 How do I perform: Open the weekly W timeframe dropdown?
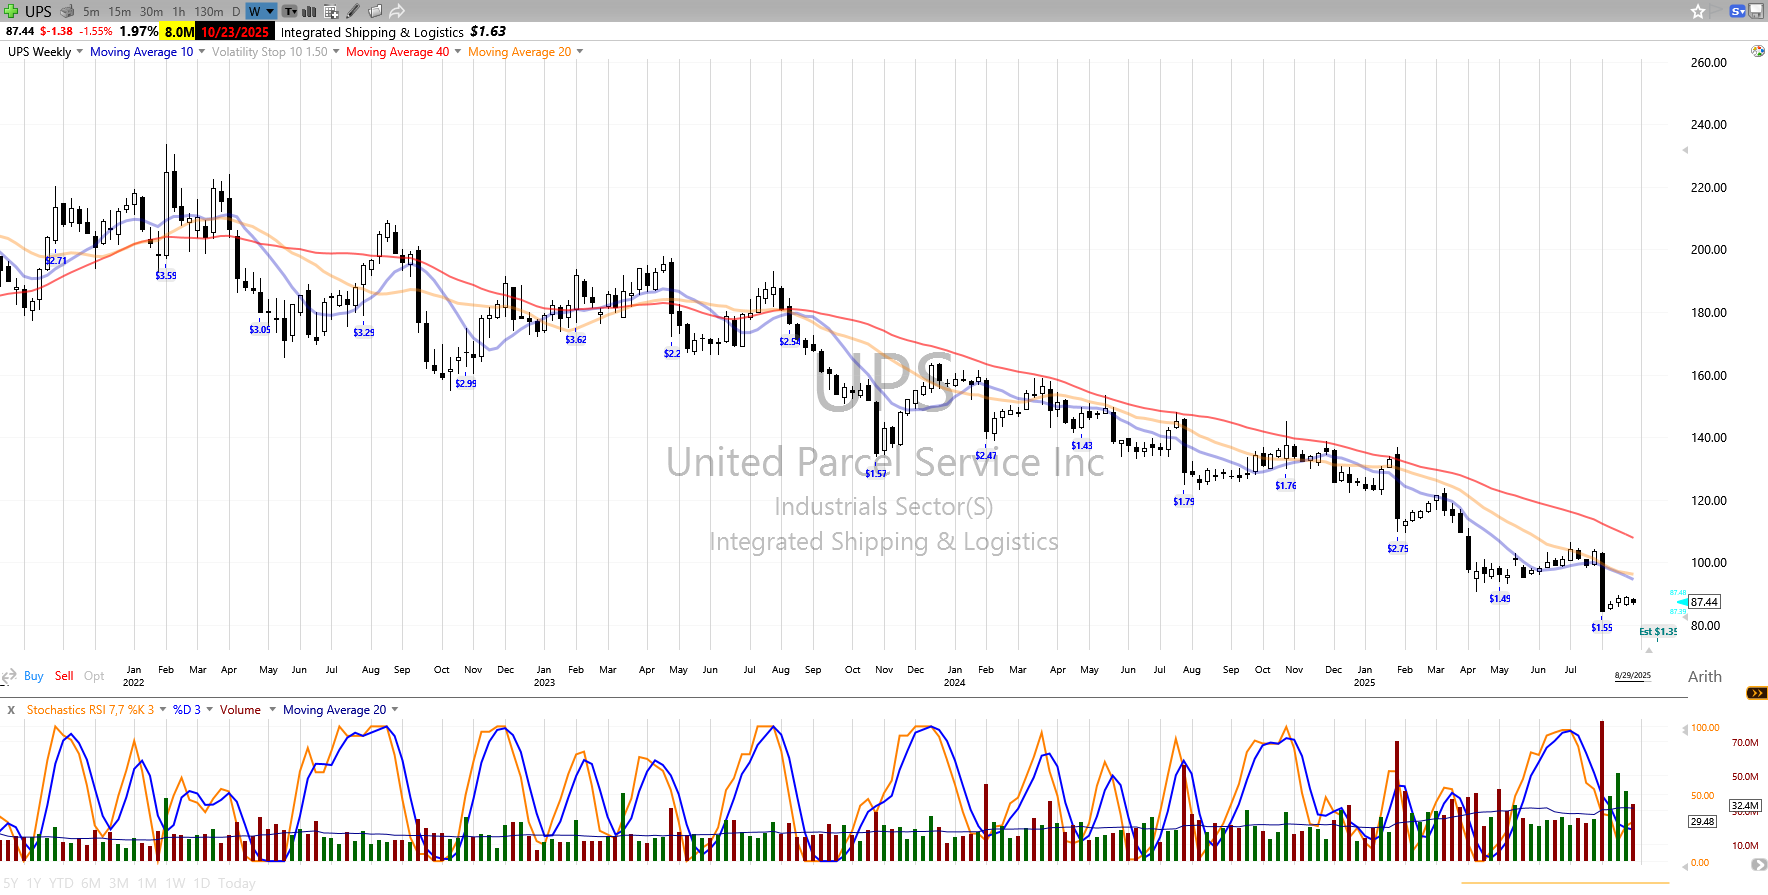[261, 11]
